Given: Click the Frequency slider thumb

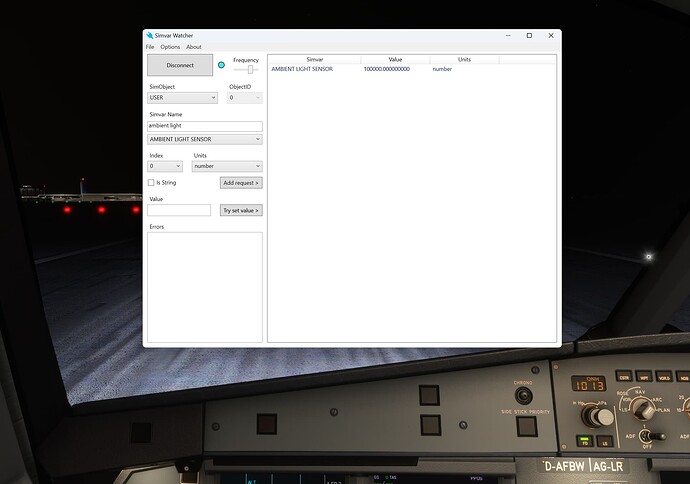Looking at the screenshot, I should (250, 70).
